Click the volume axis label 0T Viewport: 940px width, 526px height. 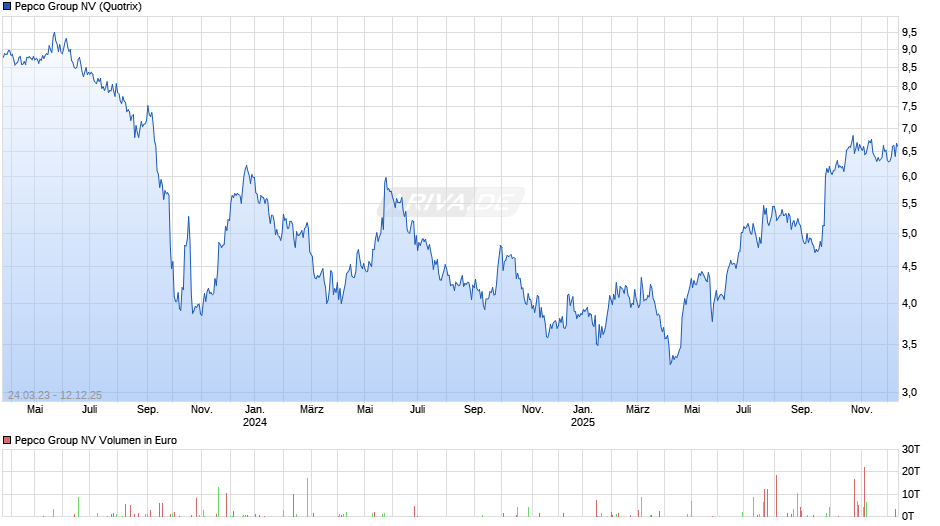coord(908,516)
